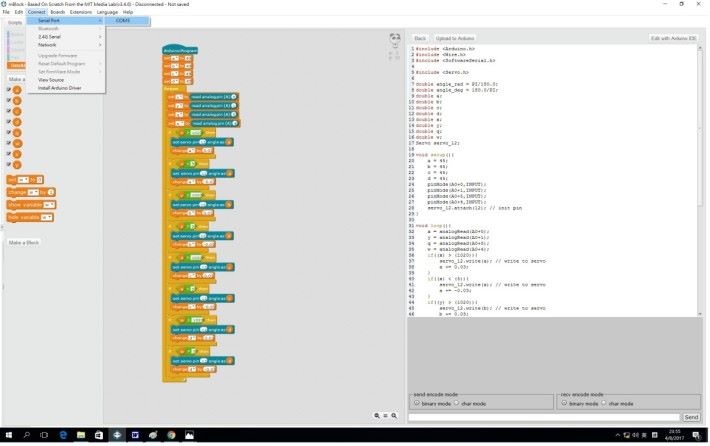Image resolution: width=710 pixels, height=446 pixels.
Task: Switch to the Scripts tab
Action: [14, 23]
